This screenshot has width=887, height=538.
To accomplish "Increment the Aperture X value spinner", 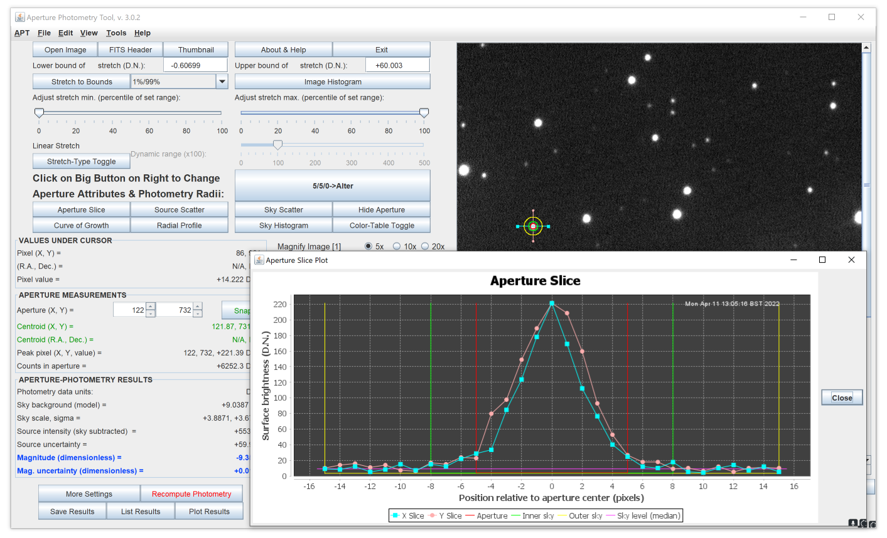I will (151, 306).
